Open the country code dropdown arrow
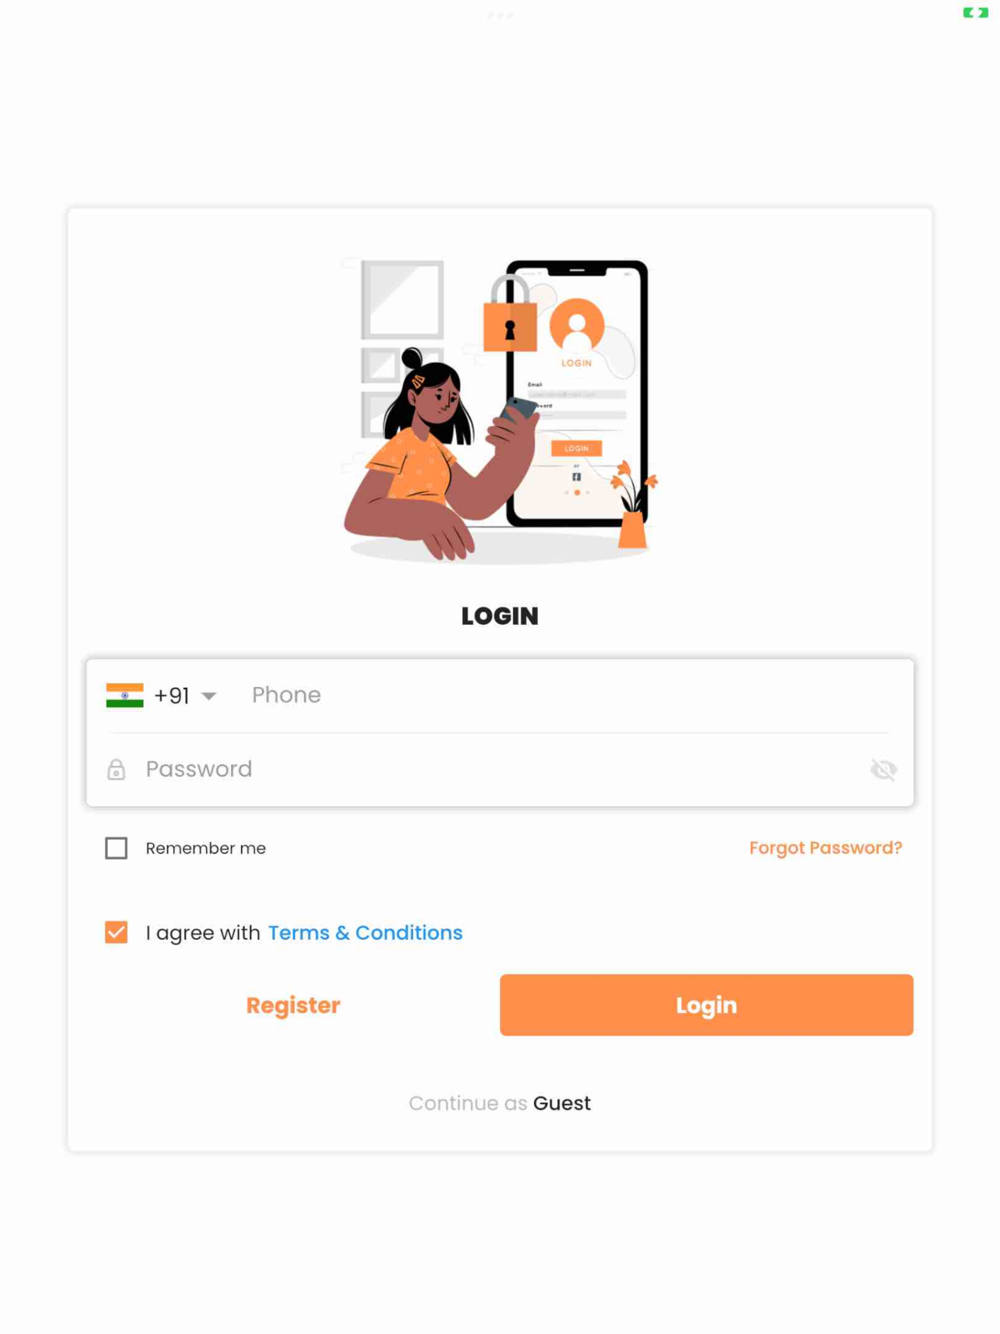Viewport: 1000px width, 1334px height. tap(209, 696)
